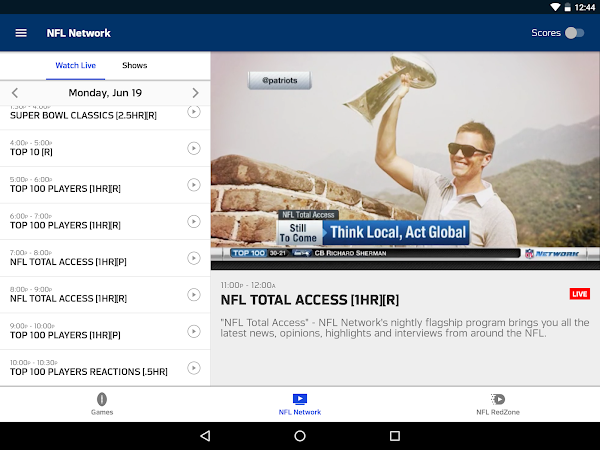Play Top 100 Players Reactions [.5HR]
This screenshot has height=450, width=600.
pos(194,368)
